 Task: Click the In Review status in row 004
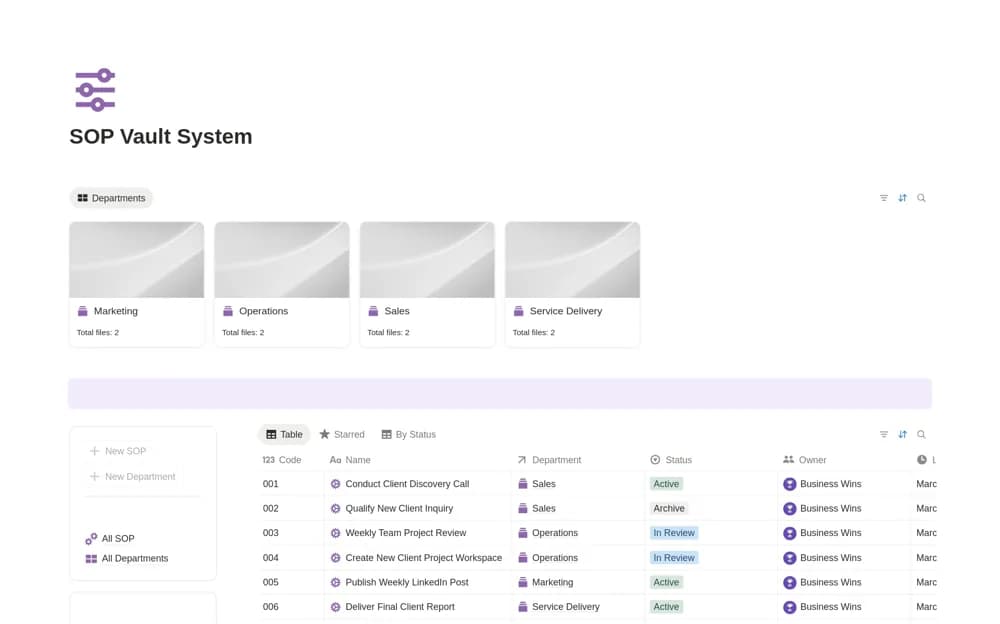click(673, 558)
